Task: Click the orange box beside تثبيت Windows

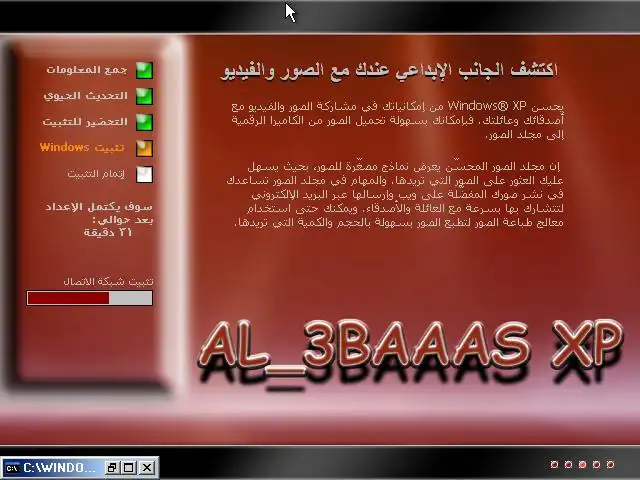Action: (x=144, y=149)
